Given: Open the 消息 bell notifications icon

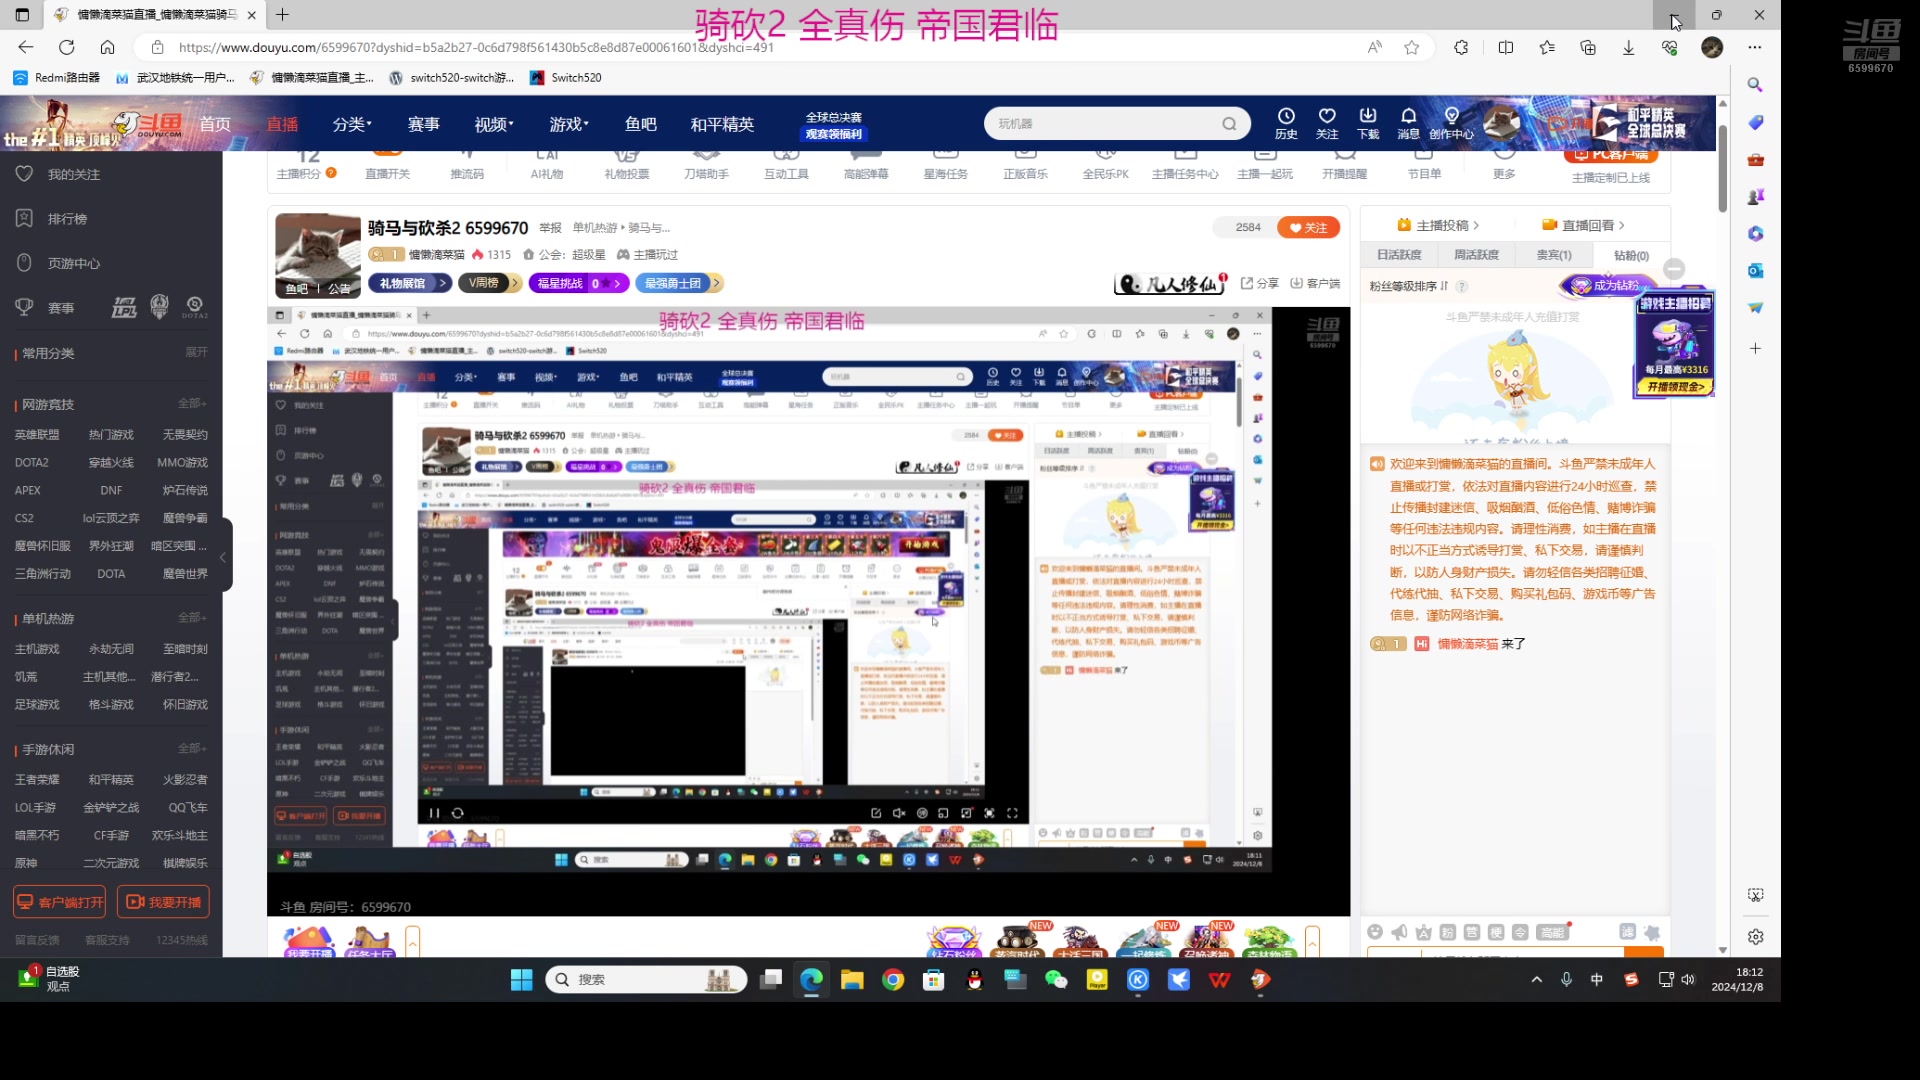Looking at the screenshot, I should (1408, 123).
